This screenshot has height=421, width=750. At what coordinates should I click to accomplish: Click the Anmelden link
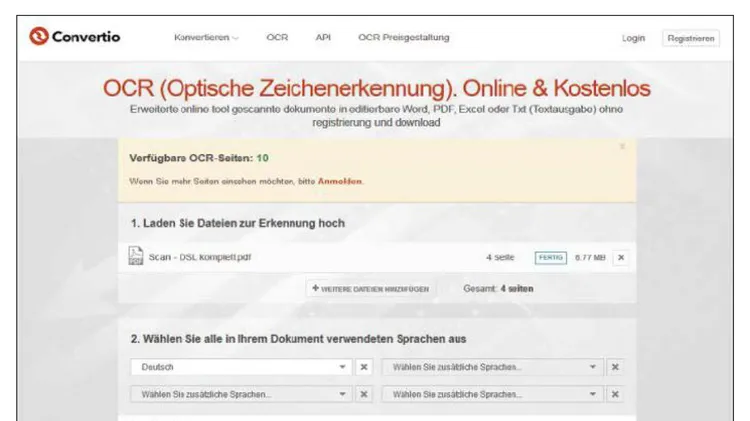pos(340,181)
